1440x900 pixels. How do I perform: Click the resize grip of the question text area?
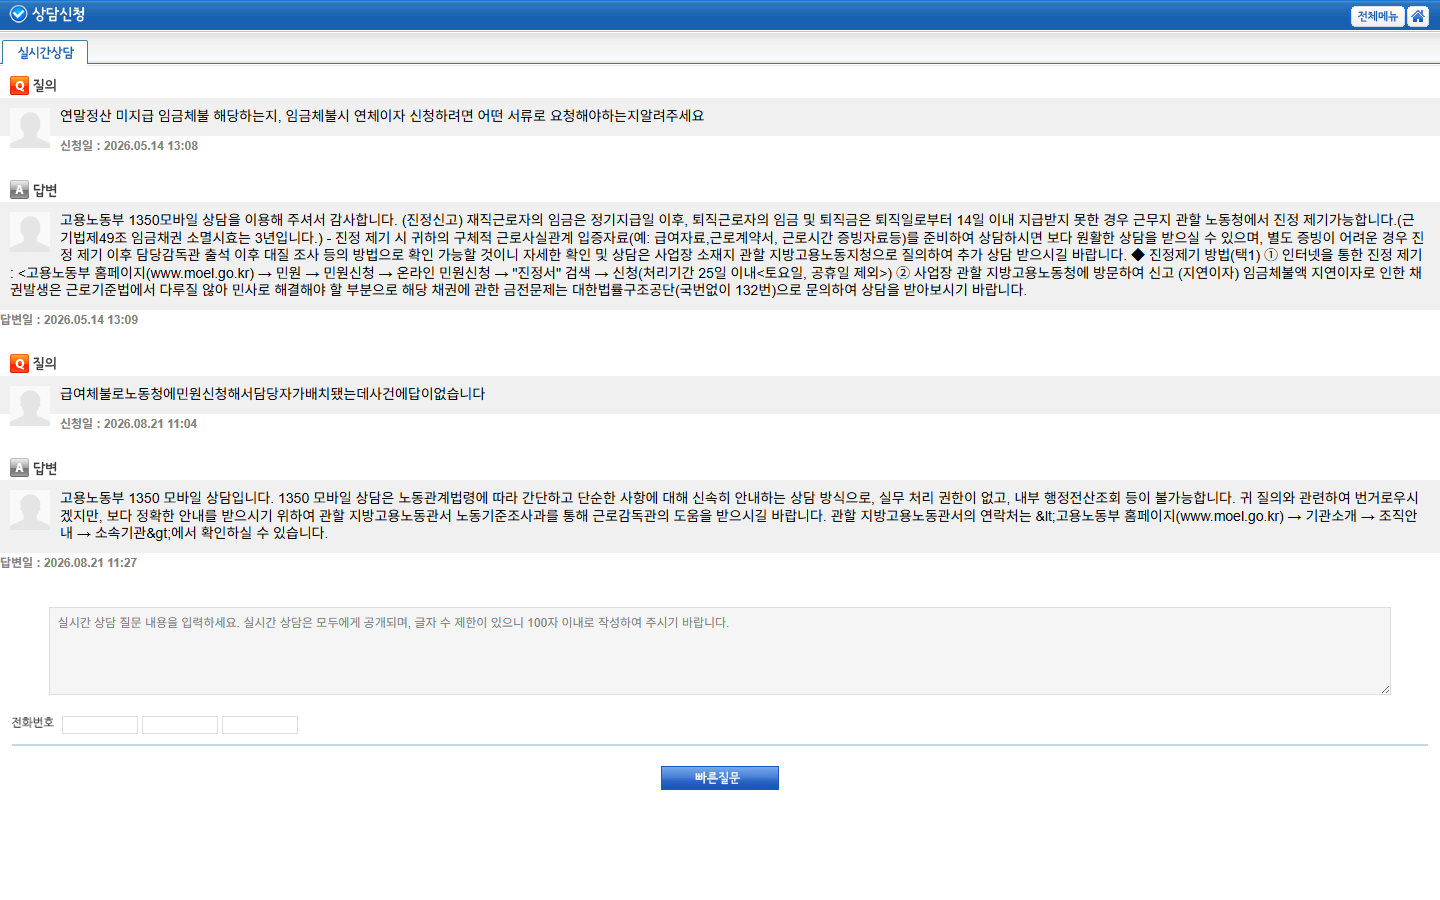point(1385,689)
